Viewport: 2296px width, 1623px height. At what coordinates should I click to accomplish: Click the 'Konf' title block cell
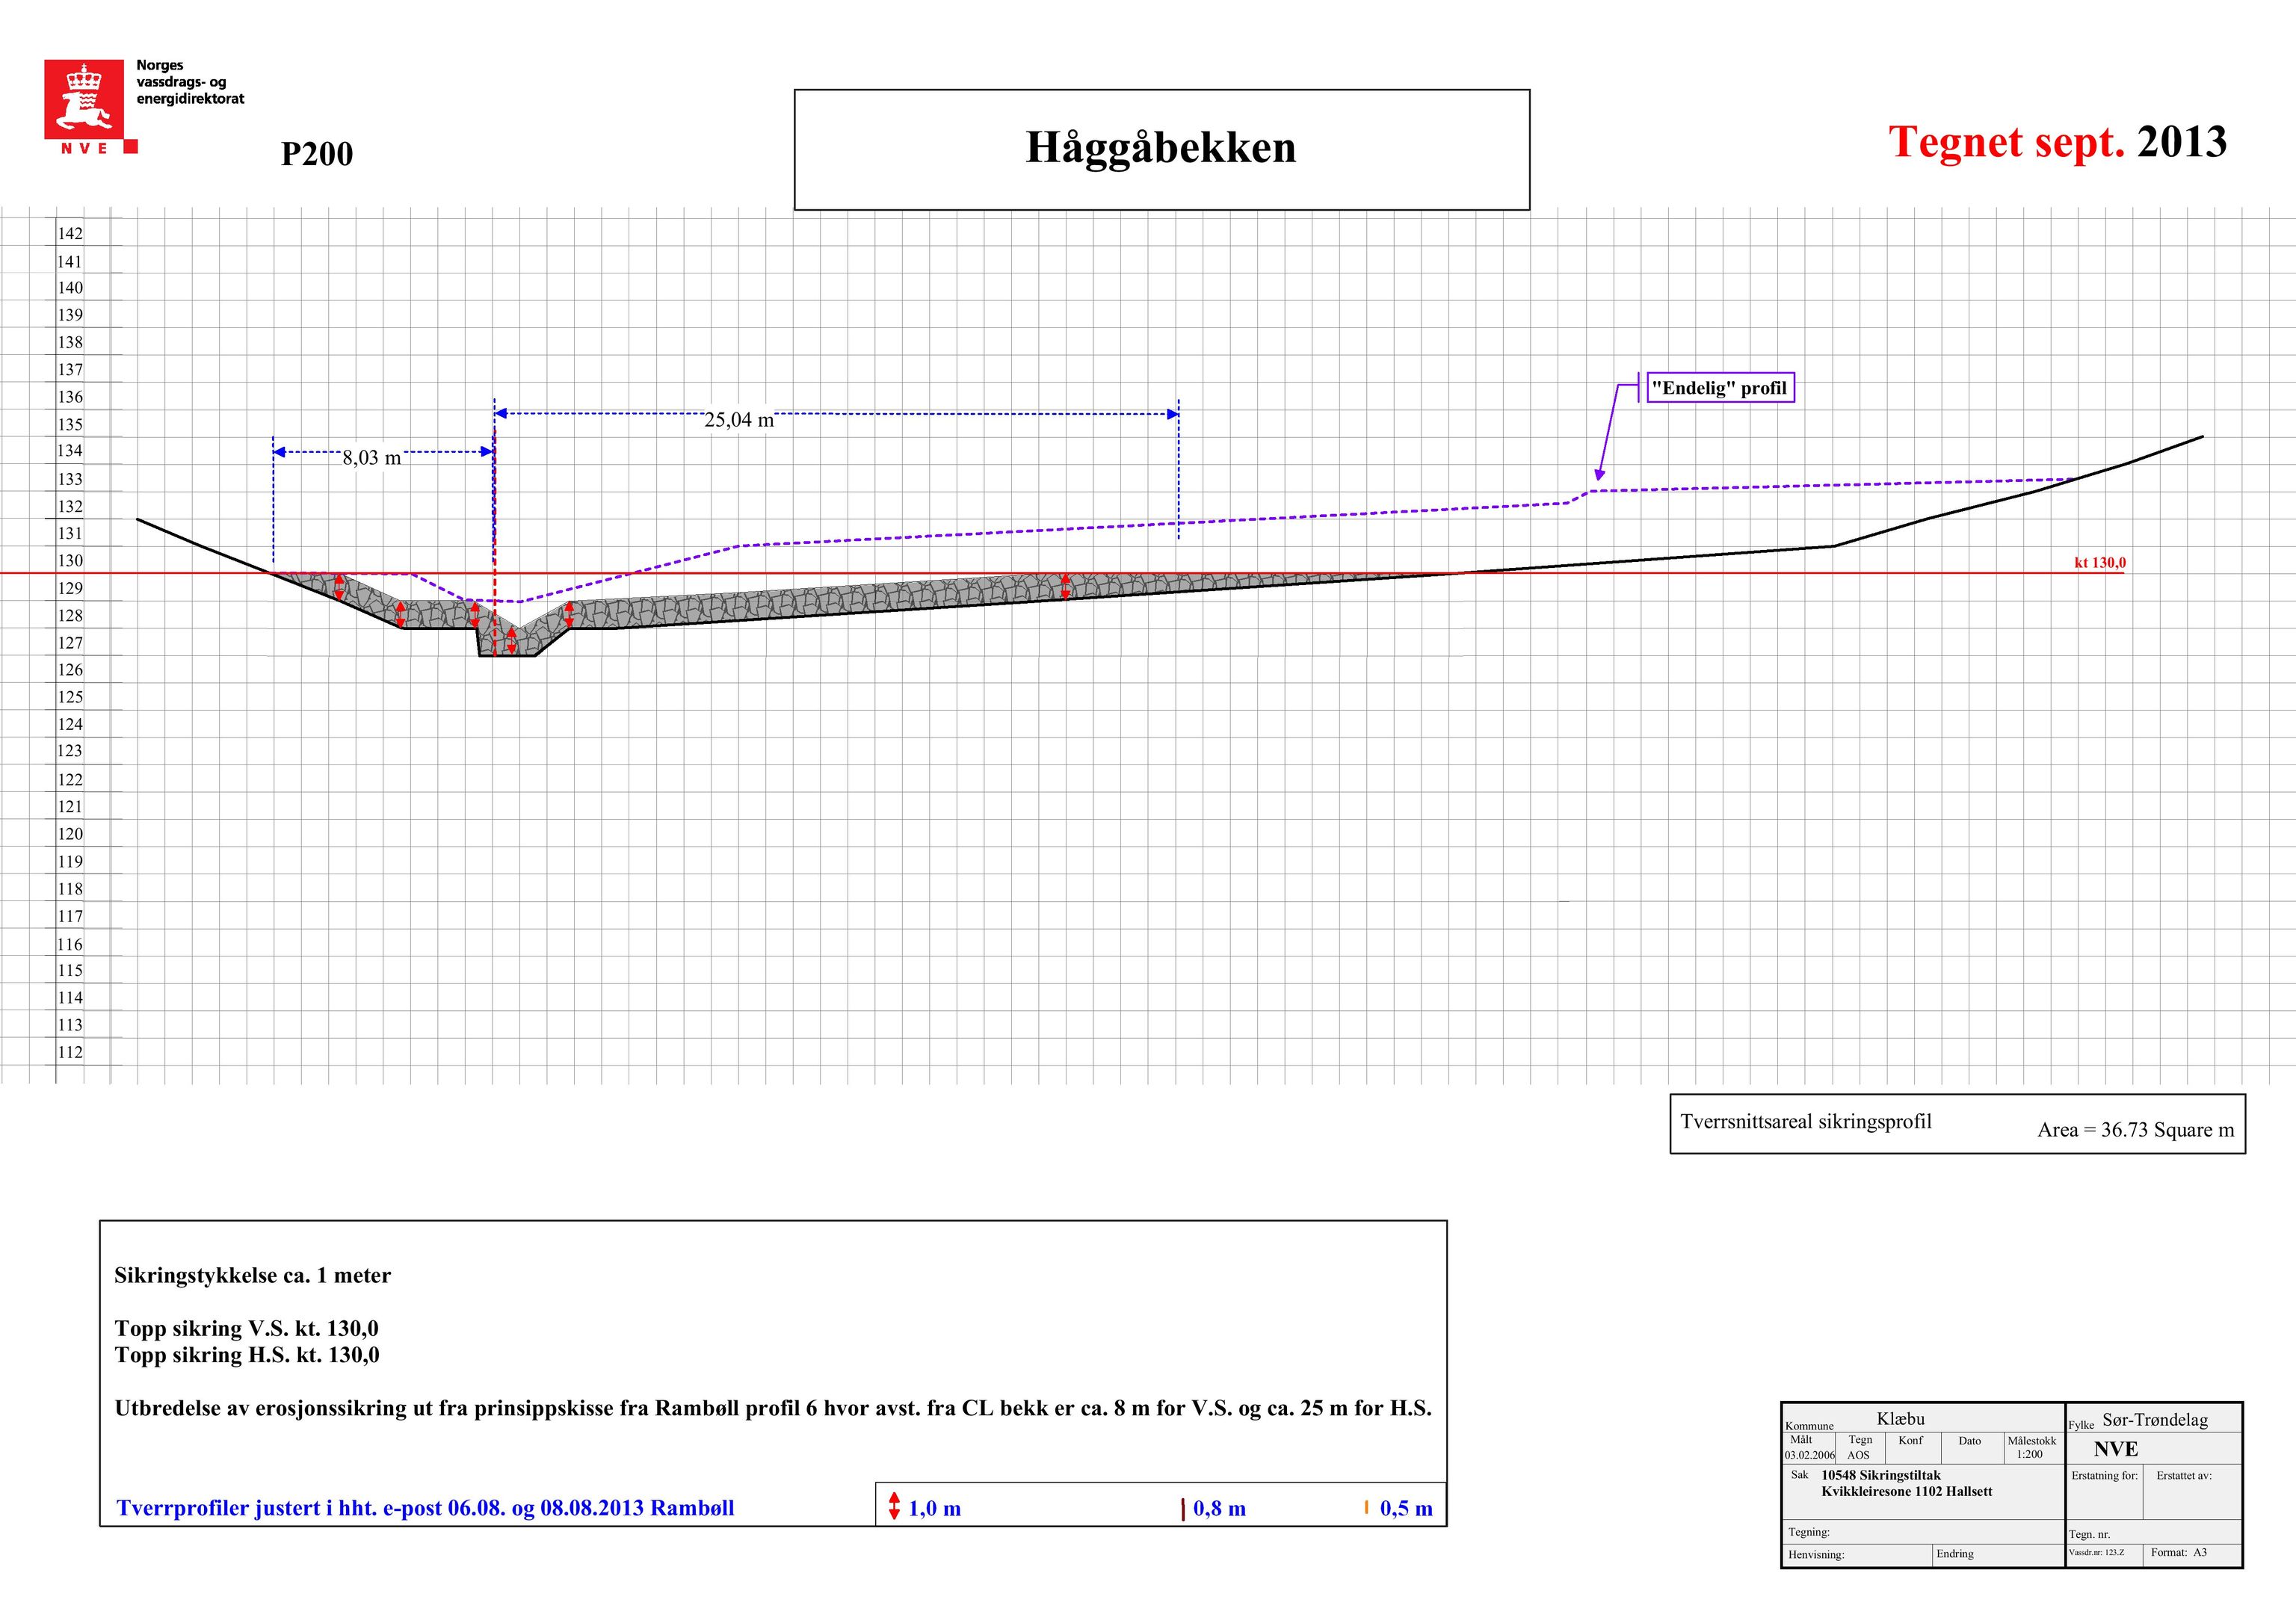pos(1911,1447)
